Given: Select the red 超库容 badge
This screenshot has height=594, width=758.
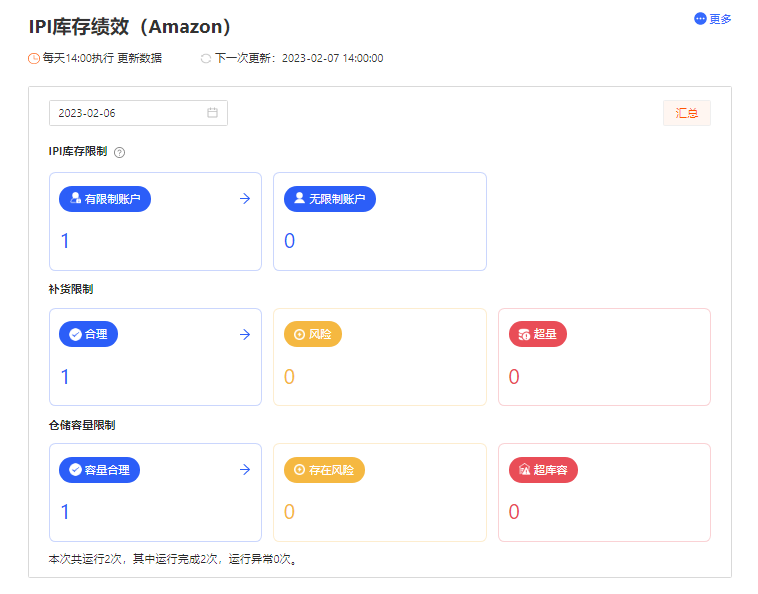Looking at the screenshot, I should [x=543, y=470].
